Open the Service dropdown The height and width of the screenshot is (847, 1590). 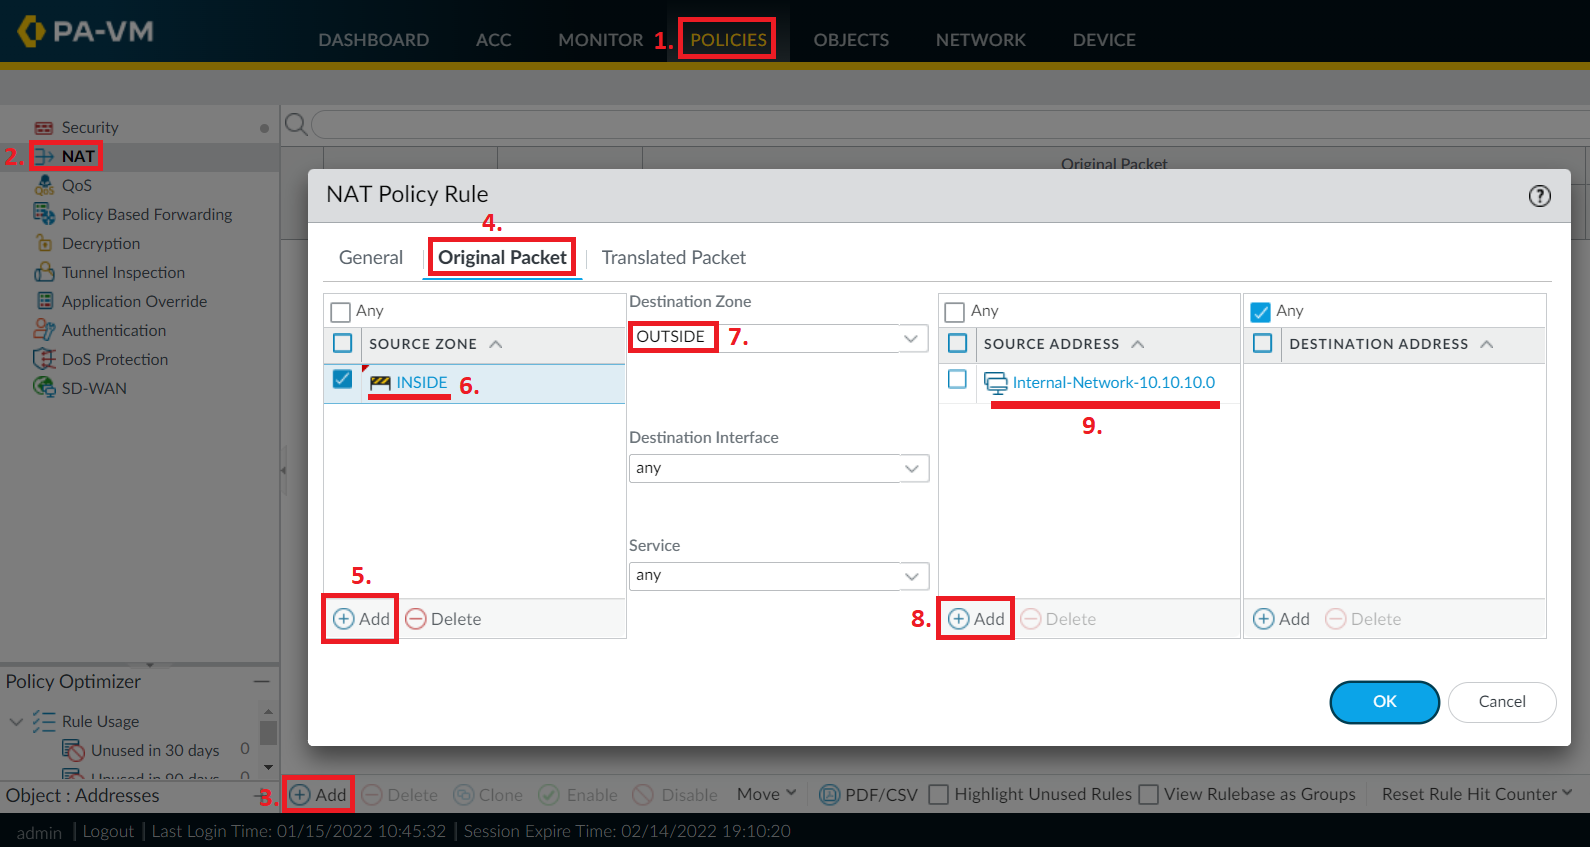tap(911, 576)
